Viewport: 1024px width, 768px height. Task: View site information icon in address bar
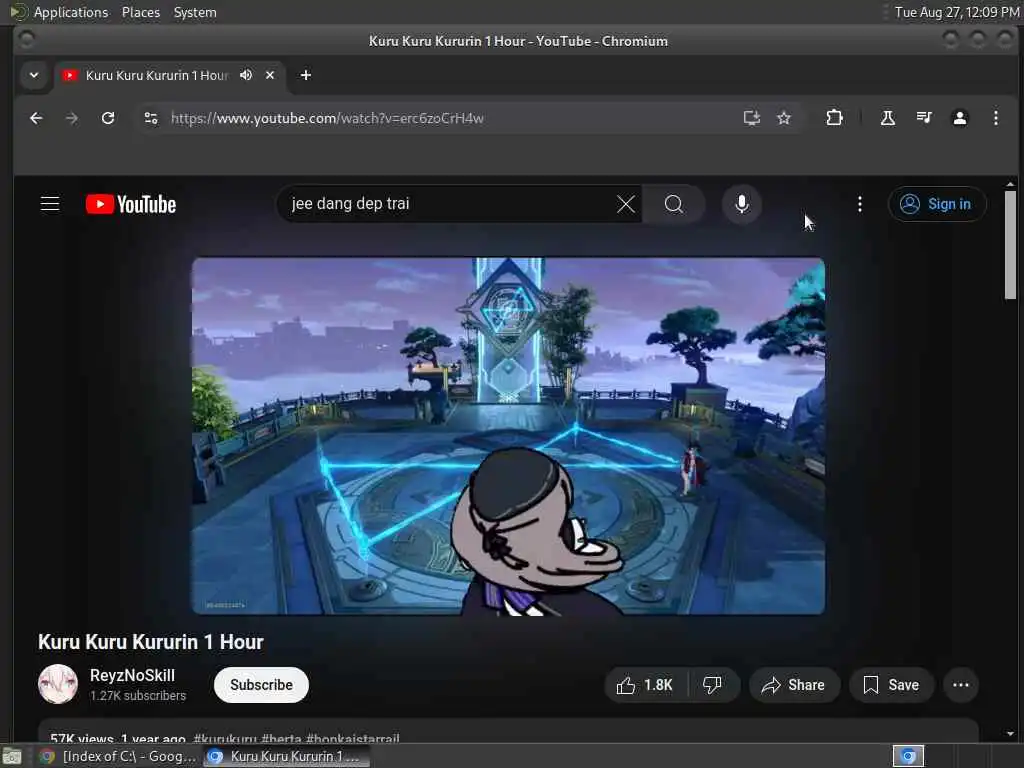151,118
